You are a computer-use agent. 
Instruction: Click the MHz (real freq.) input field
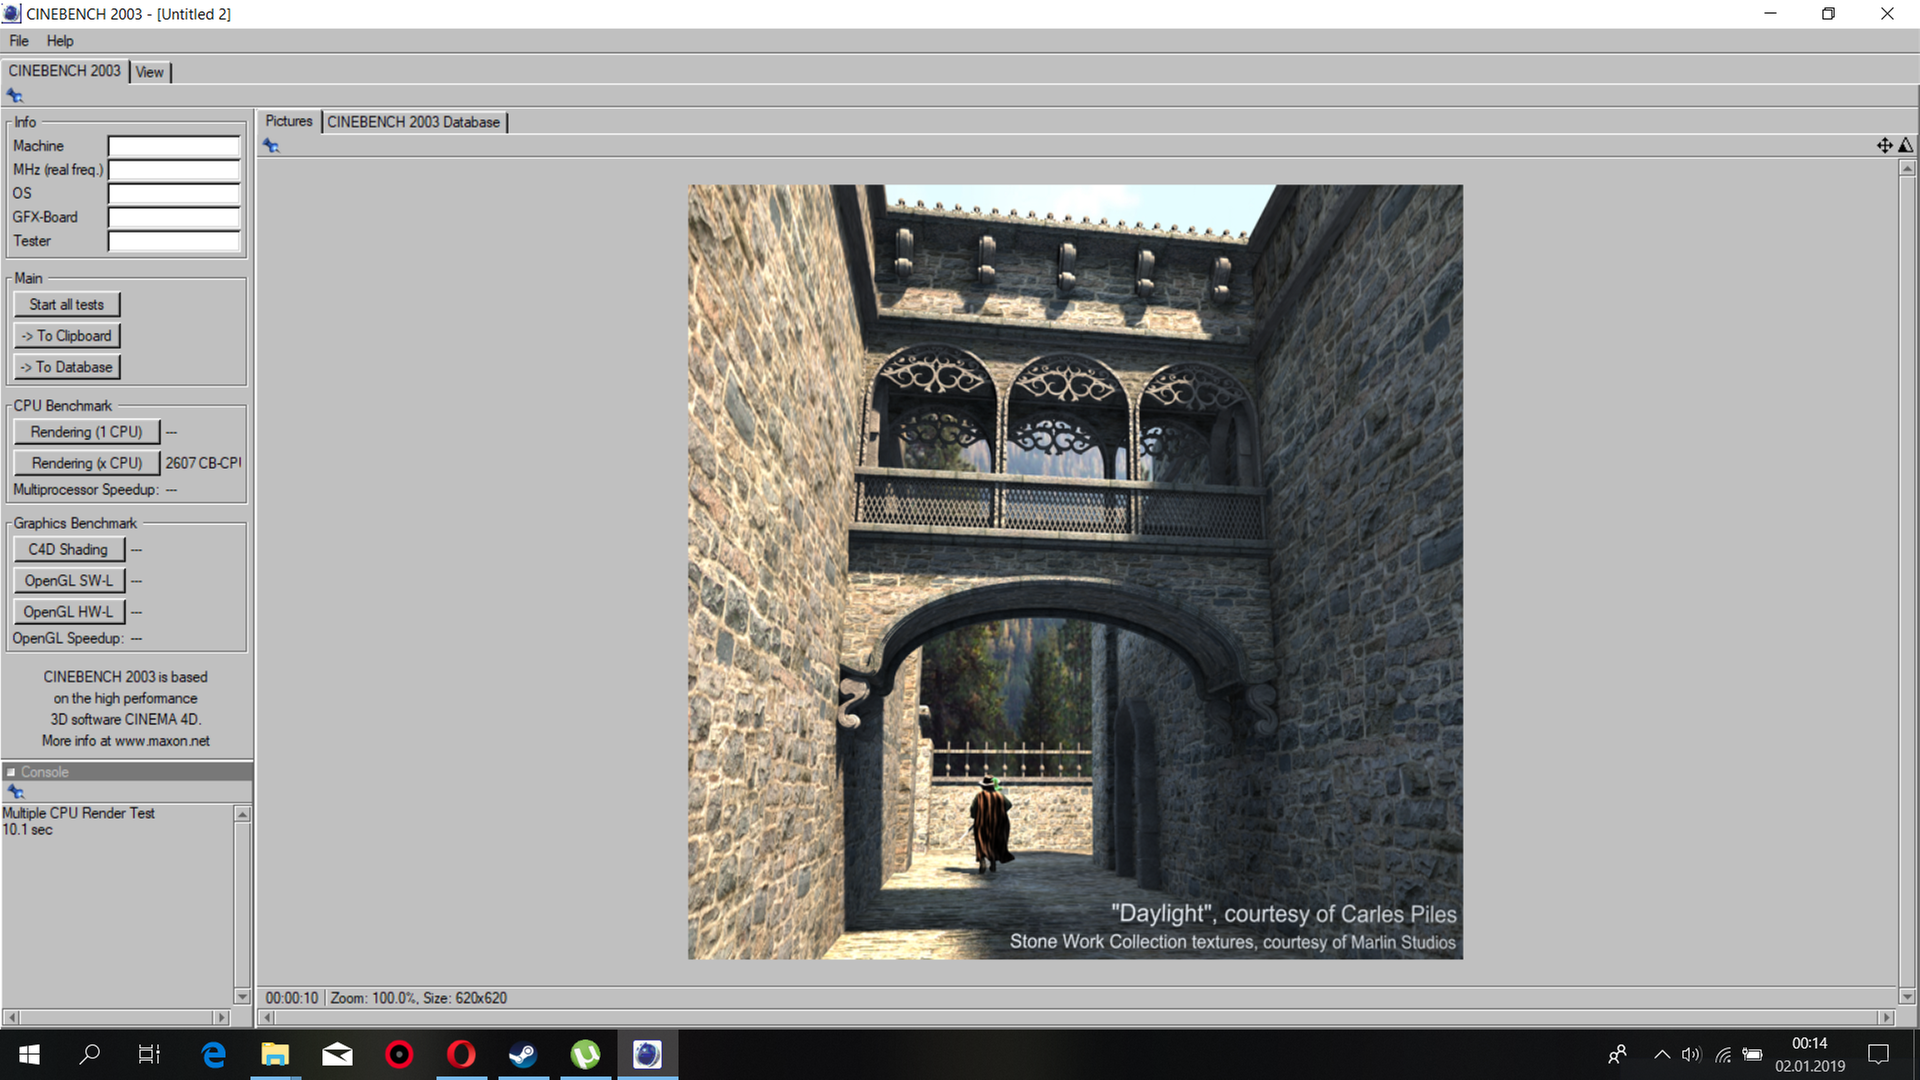pyautogui.click(x=174, y=170)
